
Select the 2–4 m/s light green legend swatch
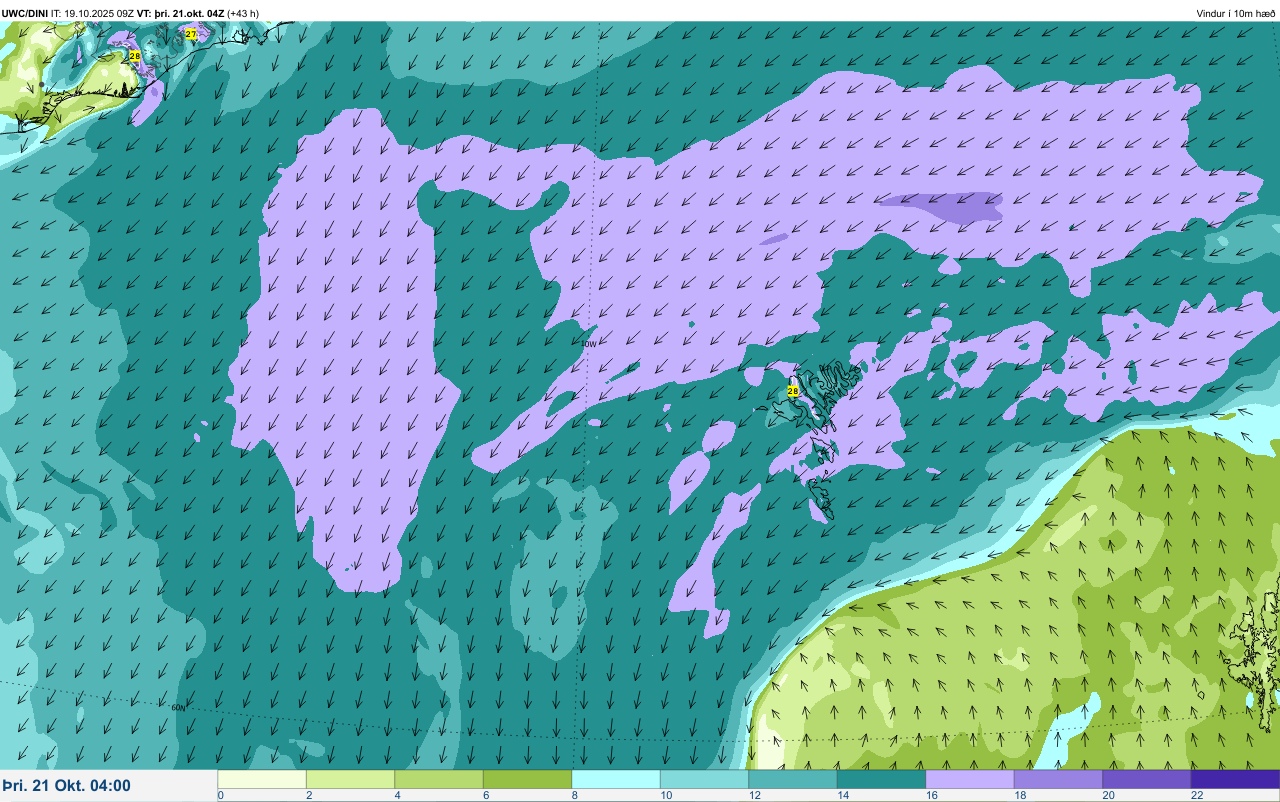coord(350,779)
